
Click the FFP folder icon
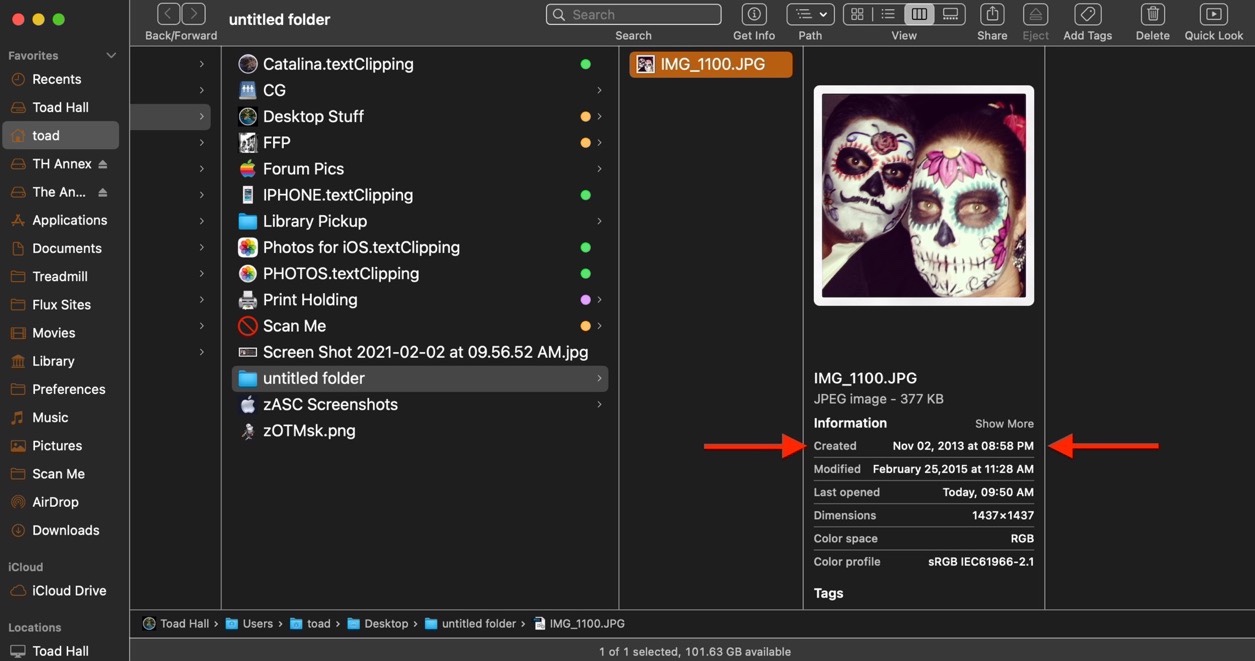[x=247, y=143]
